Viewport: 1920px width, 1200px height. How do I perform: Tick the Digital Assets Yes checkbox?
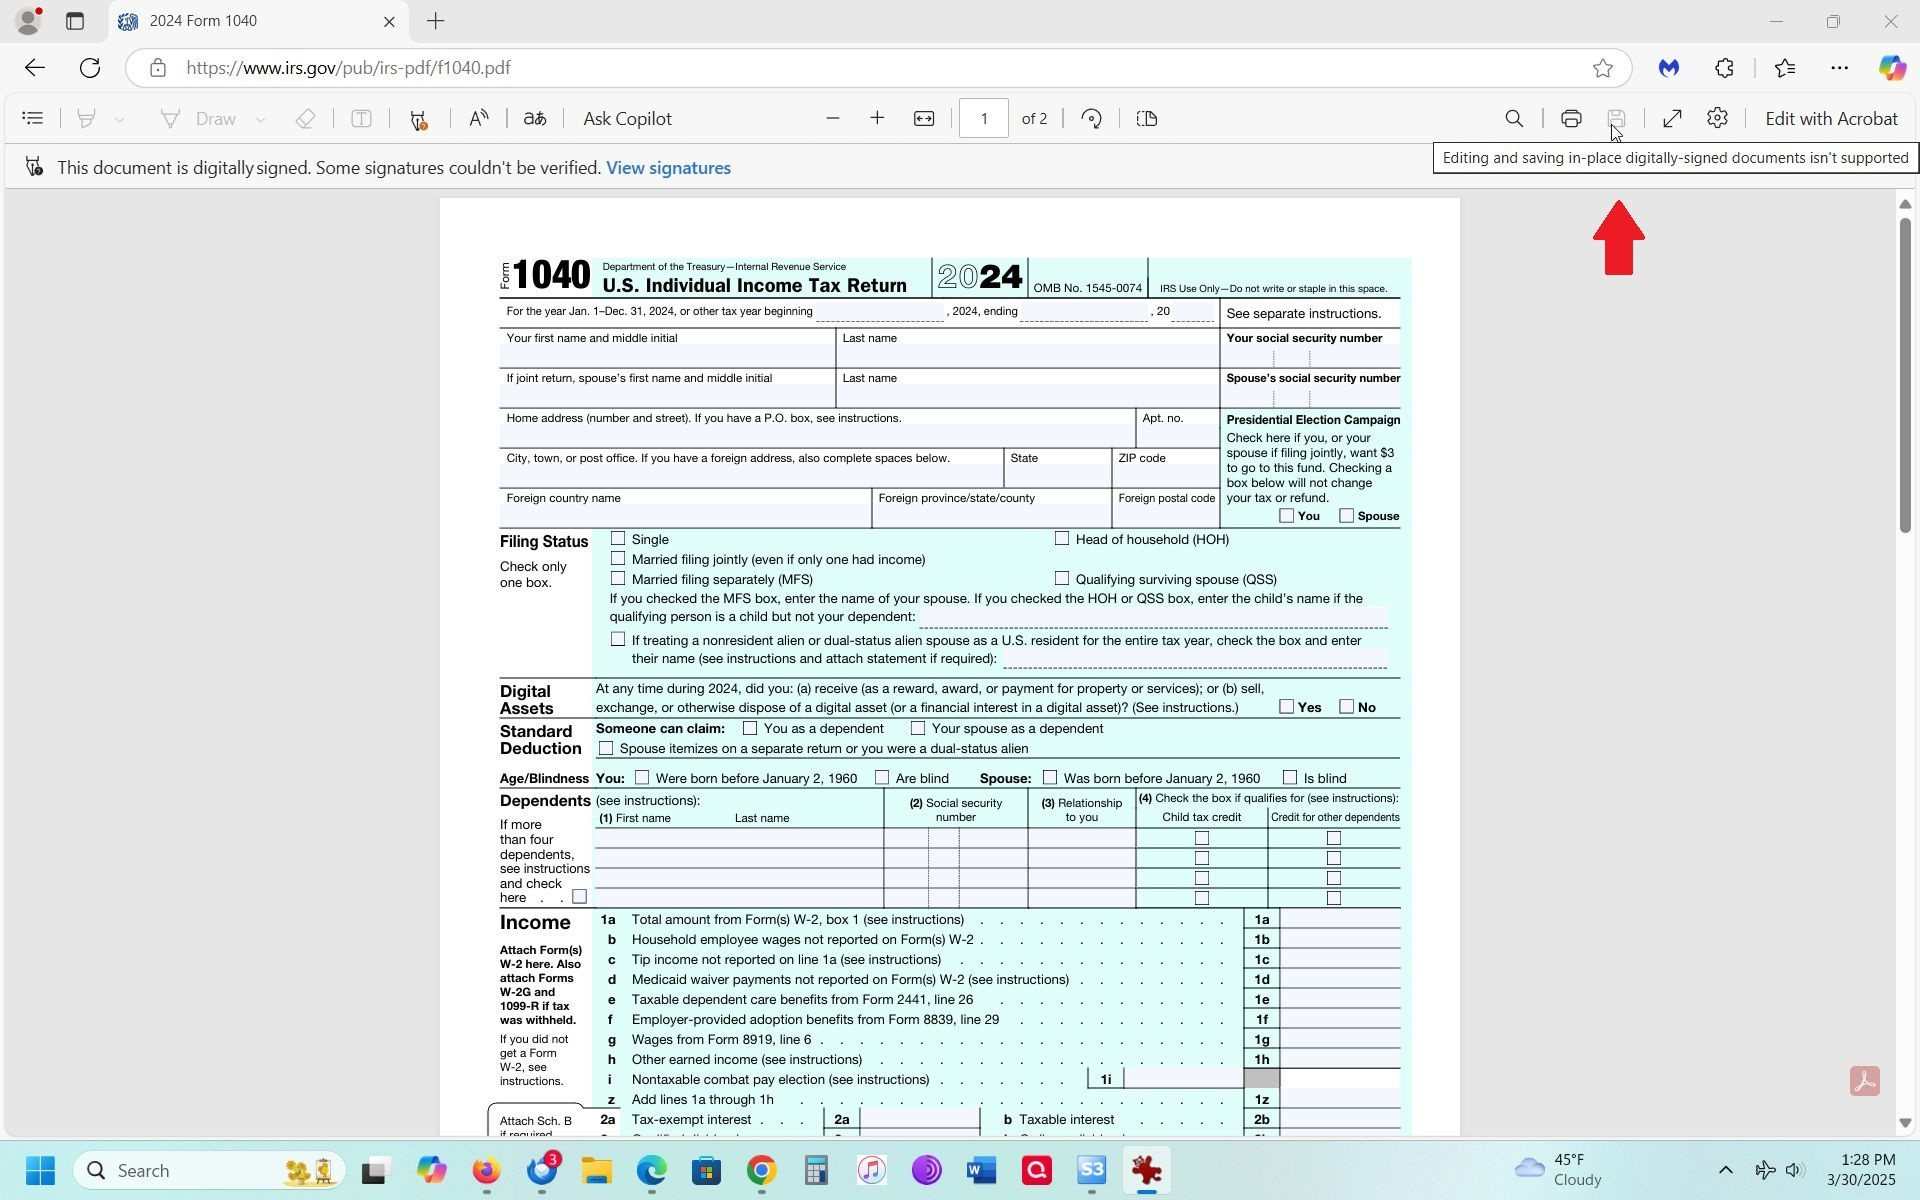[1287, 707]
